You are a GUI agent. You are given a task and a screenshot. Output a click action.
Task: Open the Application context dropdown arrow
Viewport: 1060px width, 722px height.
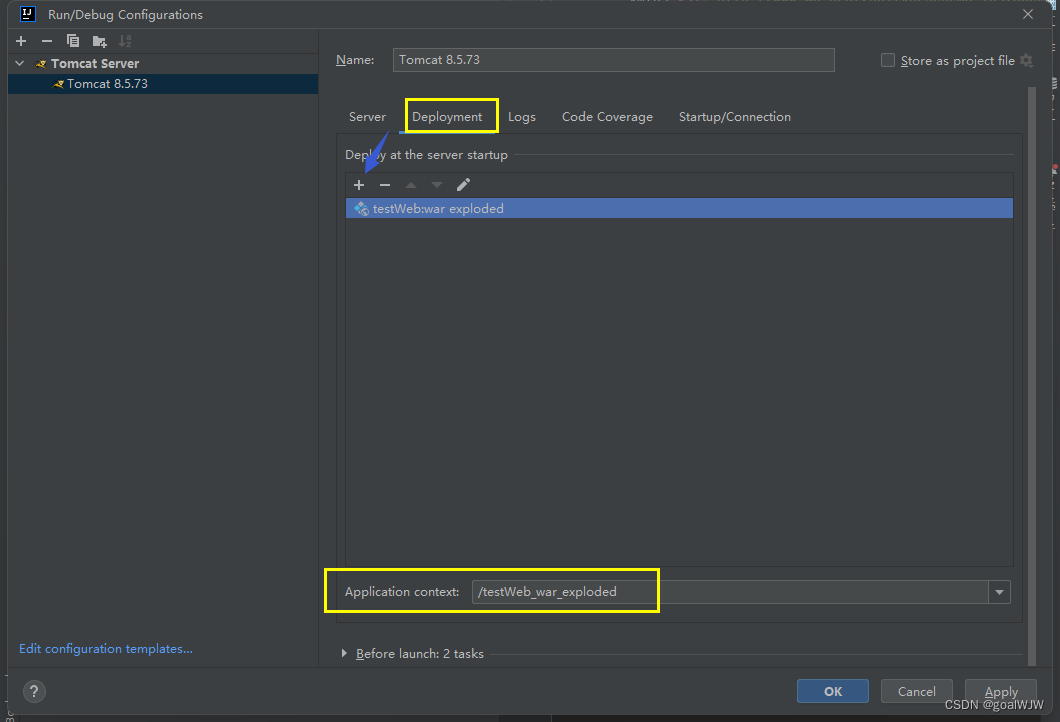click(999, 592)
